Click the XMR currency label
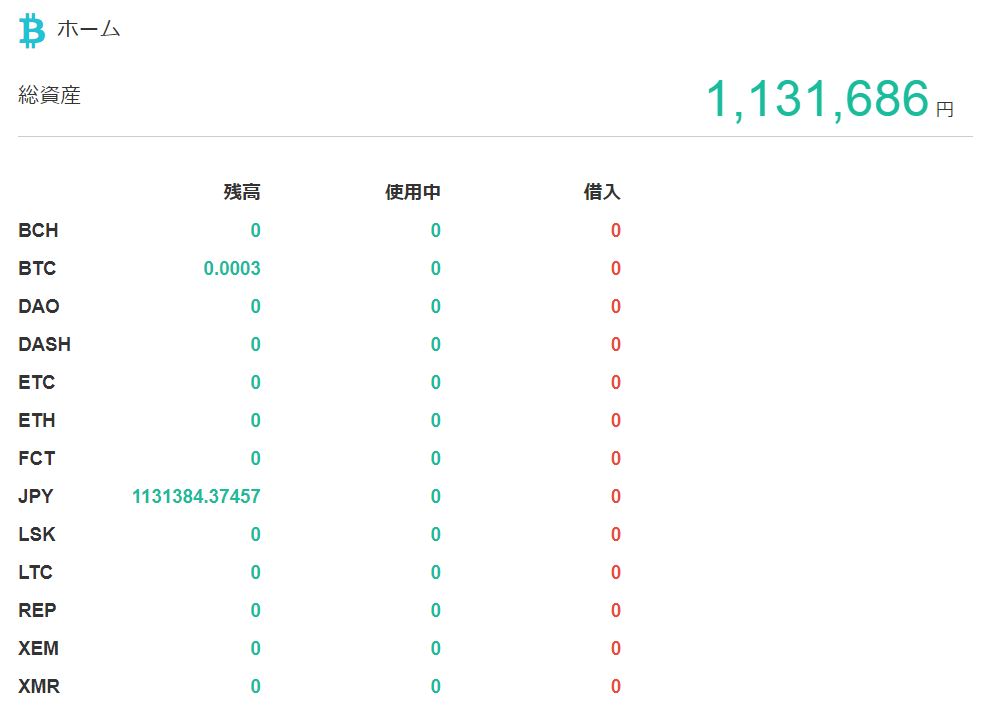This screenshot has width=985, height=710. [39, 686]
